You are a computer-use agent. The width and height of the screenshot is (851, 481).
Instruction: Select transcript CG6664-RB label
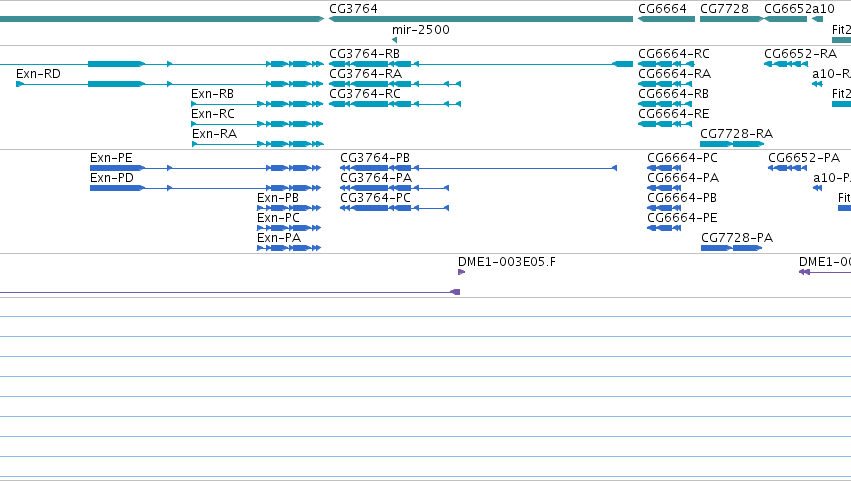pyautogui.click(x=674, y=94)
